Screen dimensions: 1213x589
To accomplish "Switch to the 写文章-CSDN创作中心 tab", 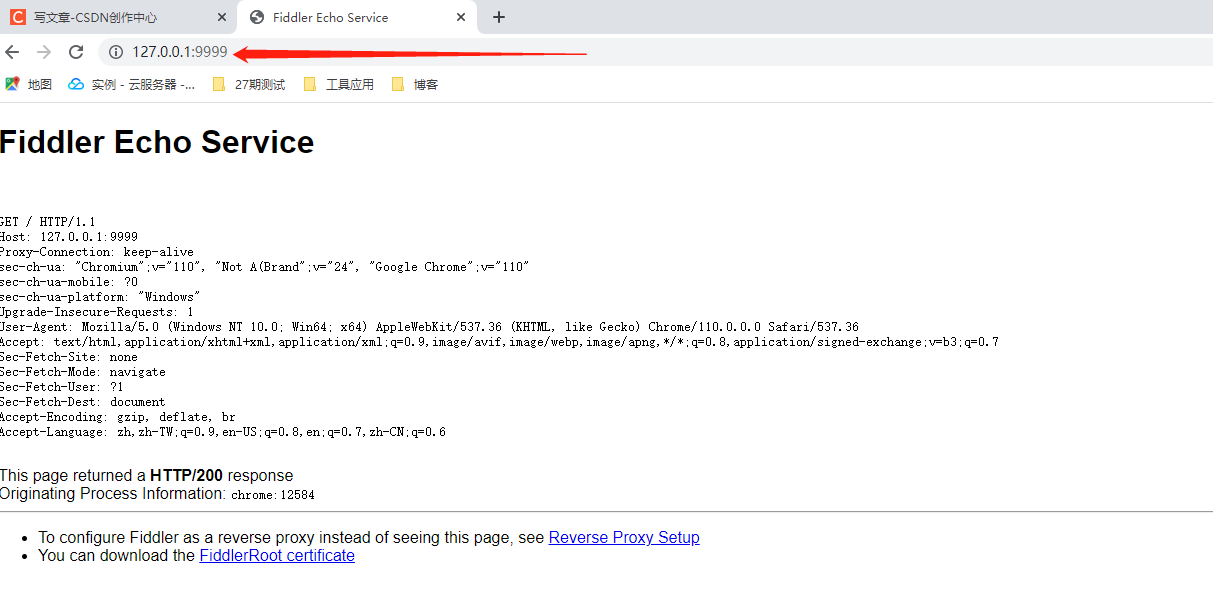I will pyautogui.click(x=119, y=17).
